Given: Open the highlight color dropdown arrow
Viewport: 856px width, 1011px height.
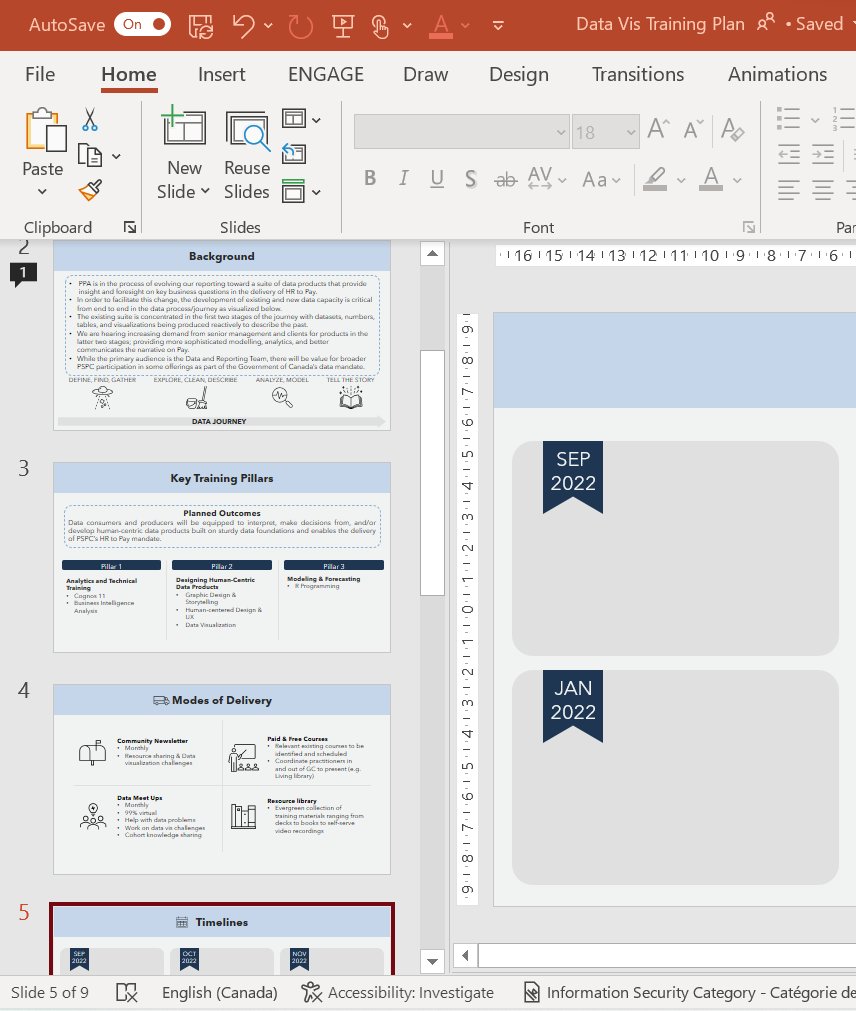Looking at the screenshot, I should tap(681, 181).
